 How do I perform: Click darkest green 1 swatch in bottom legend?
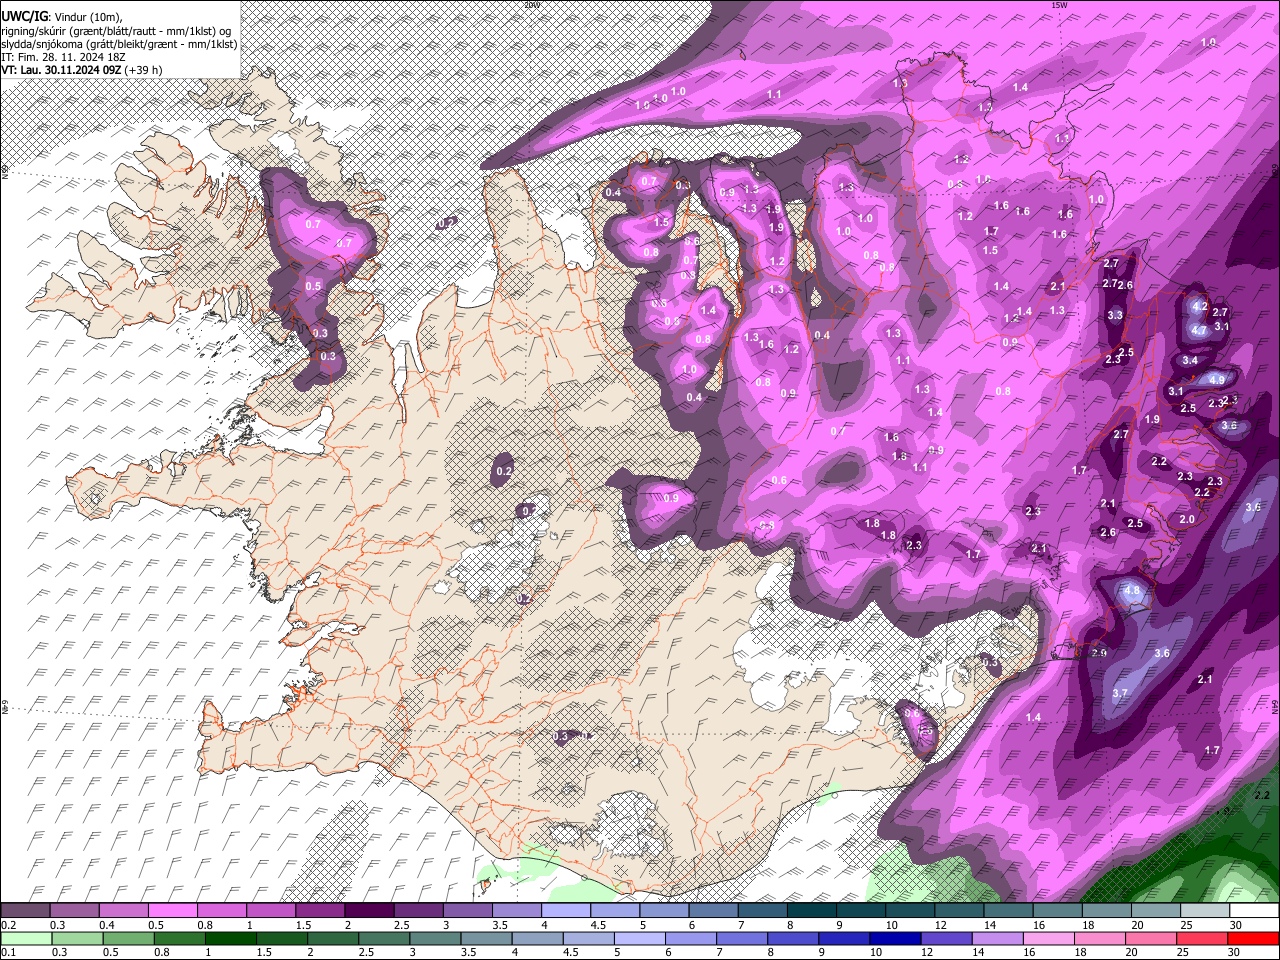pos(230,938)
